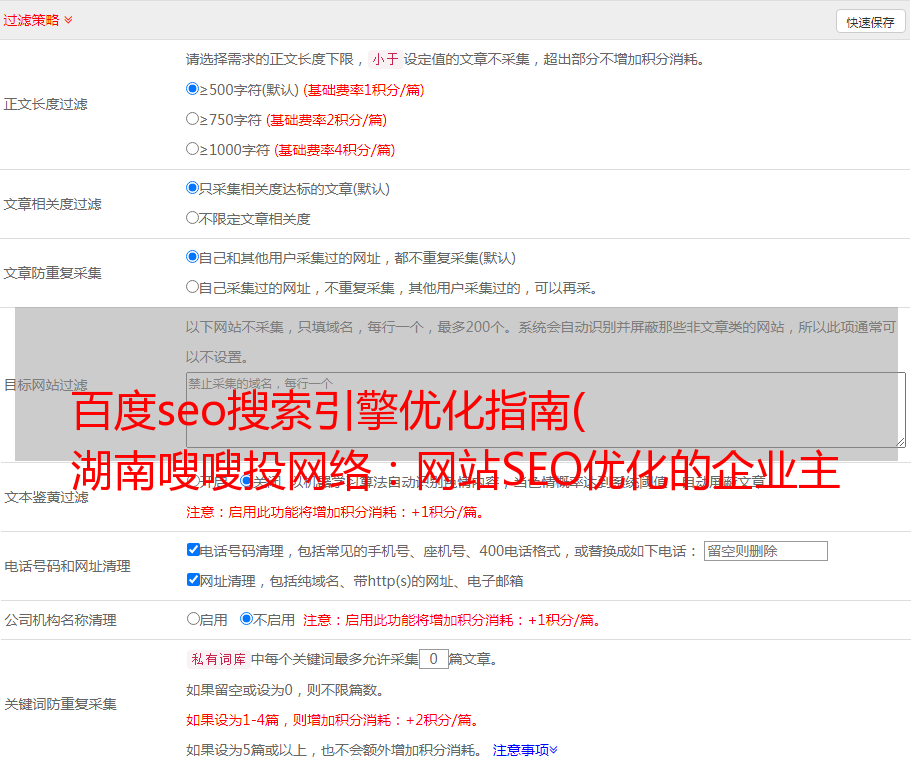Click the red (基础费率1积分/篇) note
Viewport: 912px width, 768px height.
(x=364, y=90)
